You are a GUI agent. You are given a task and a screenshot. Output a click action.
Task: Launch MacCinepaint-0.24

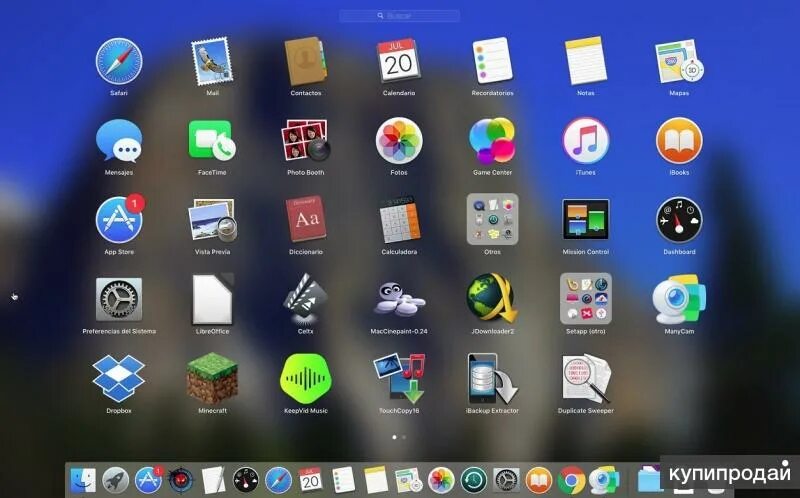pos(399,301)
